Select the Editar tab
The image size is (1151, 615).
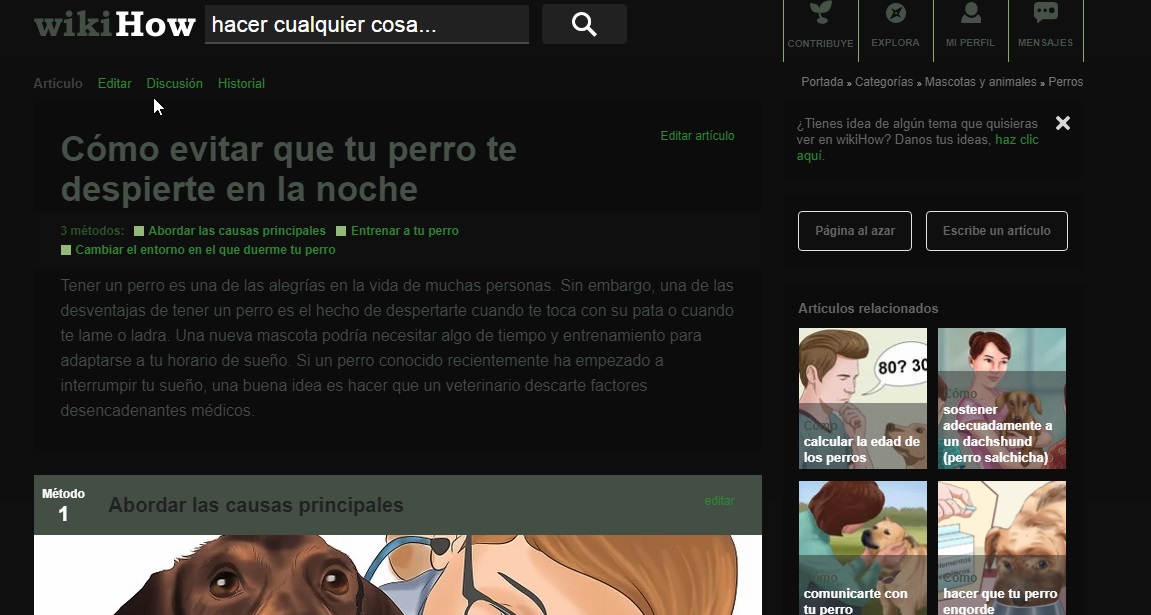coord(114,83)
